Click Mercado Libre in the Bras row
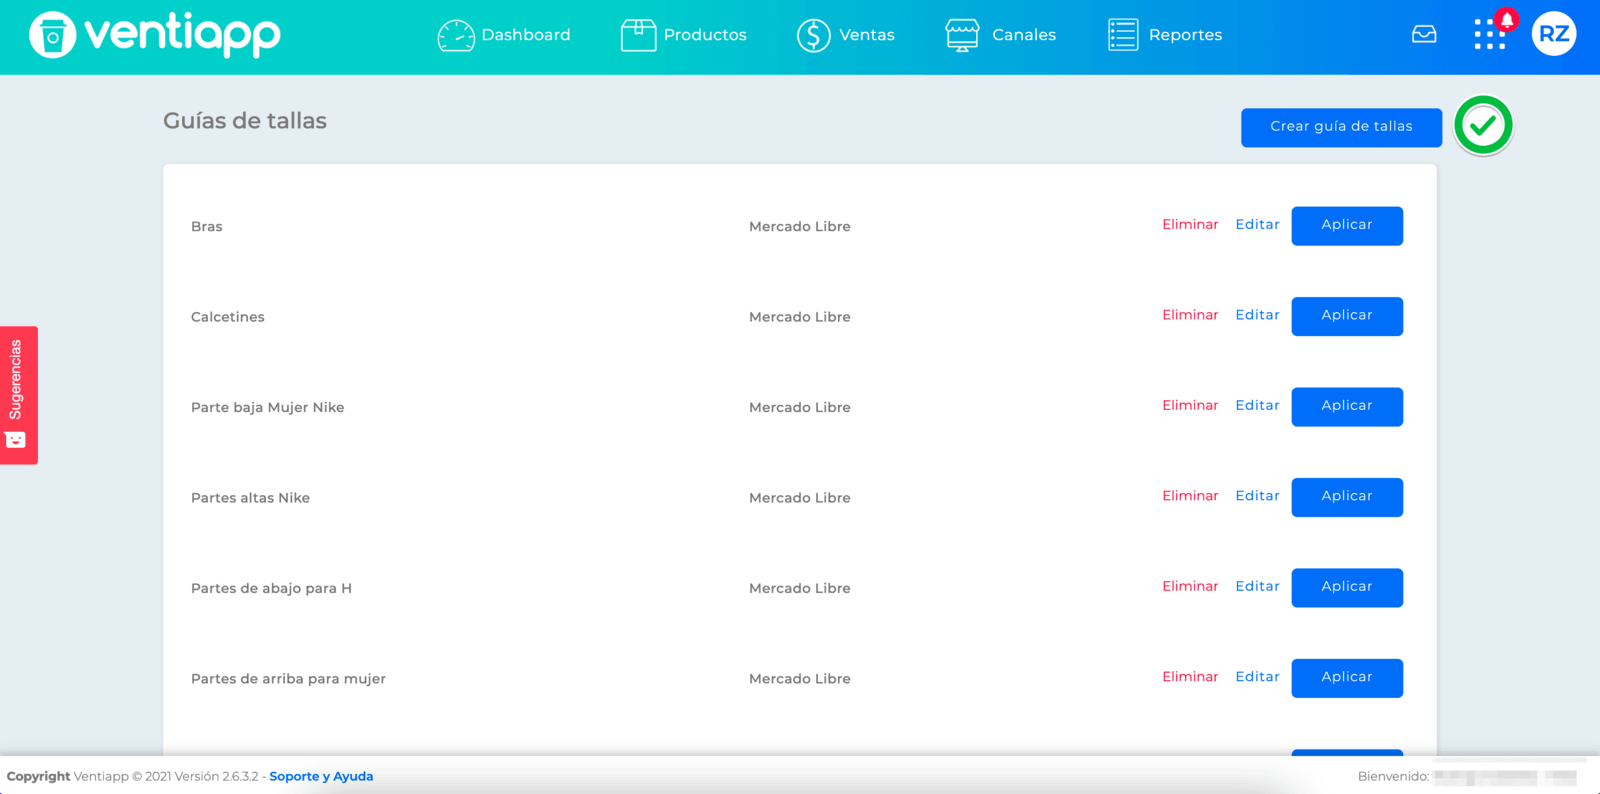This screenshot has height=794, width=1600. coord(800,227)
